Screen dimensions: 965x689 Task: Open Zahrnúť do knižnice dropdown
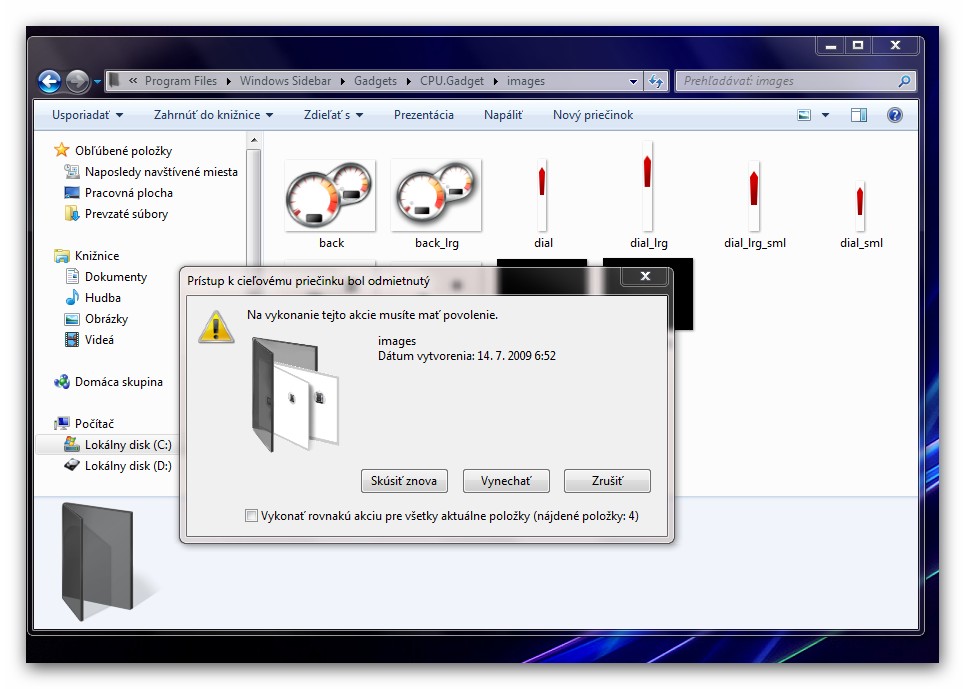(213, 115)
